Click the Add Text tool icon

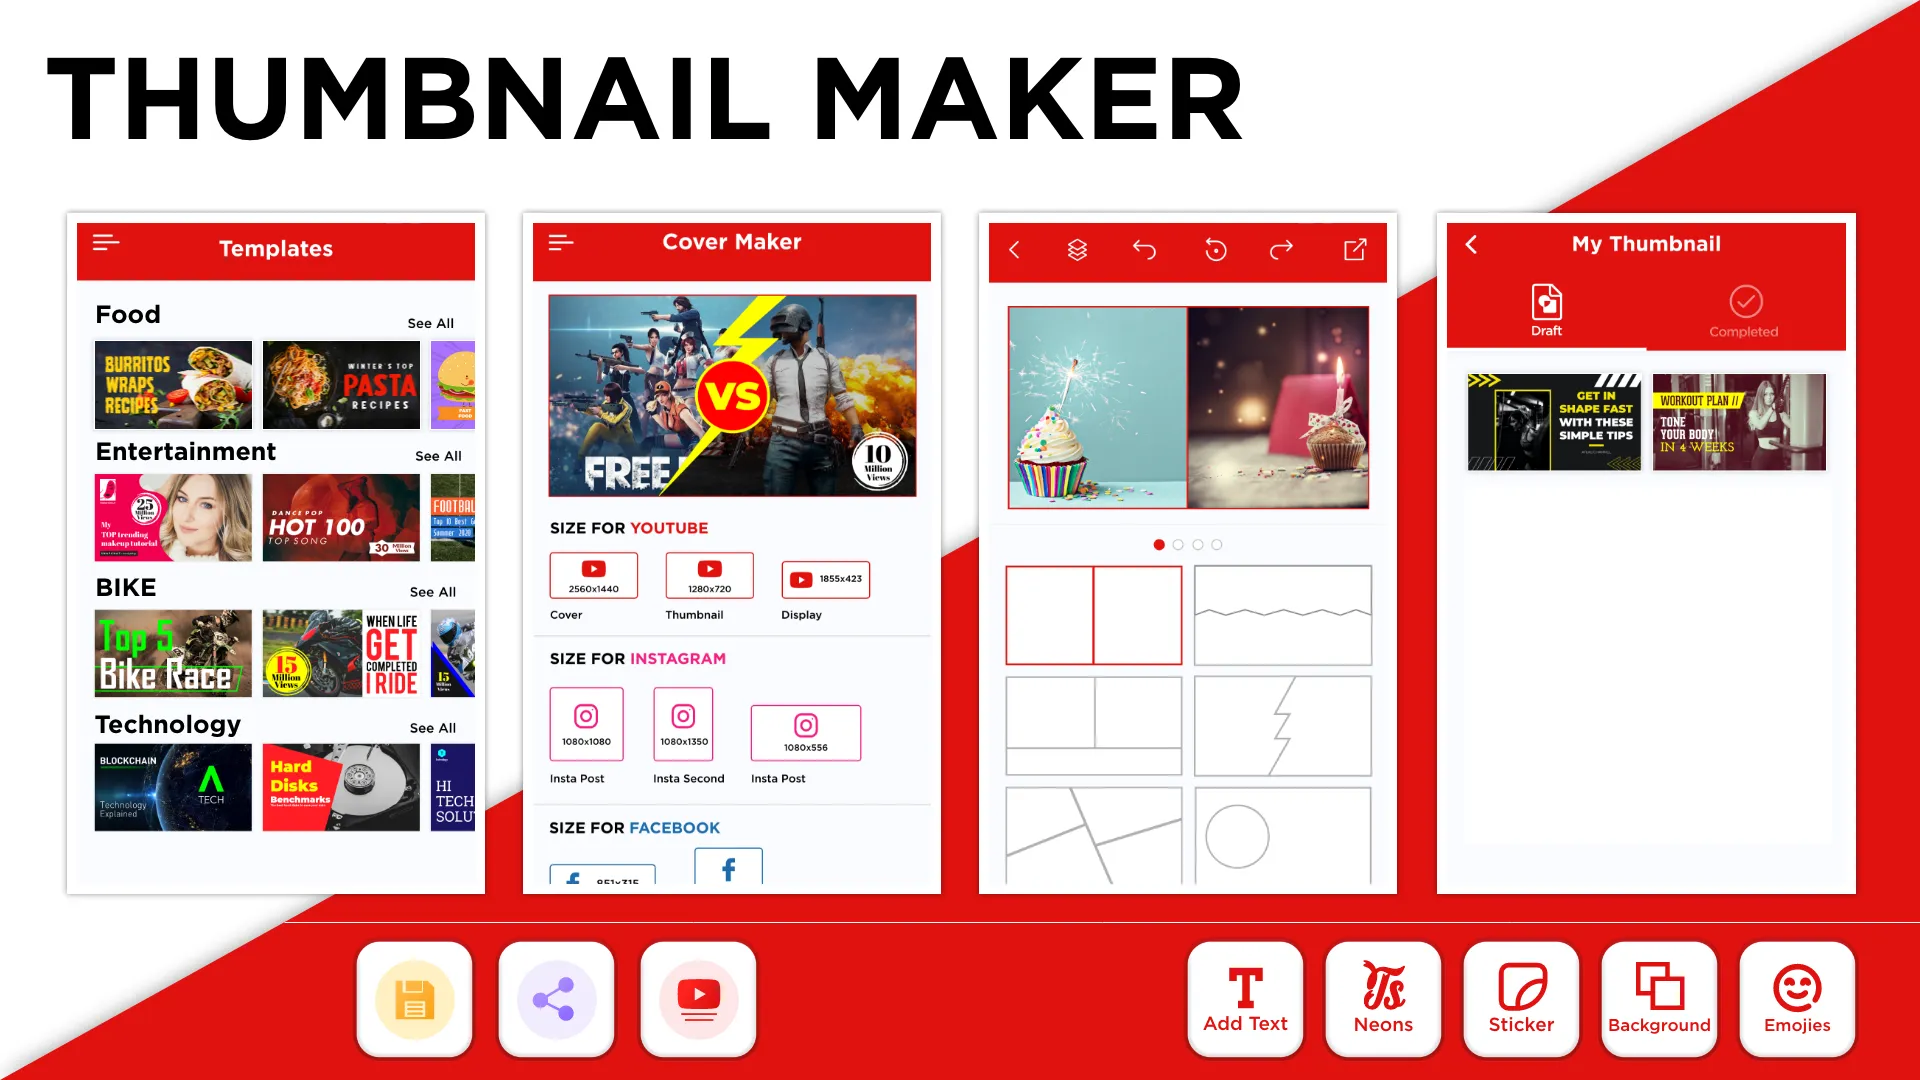point(1245,997)
